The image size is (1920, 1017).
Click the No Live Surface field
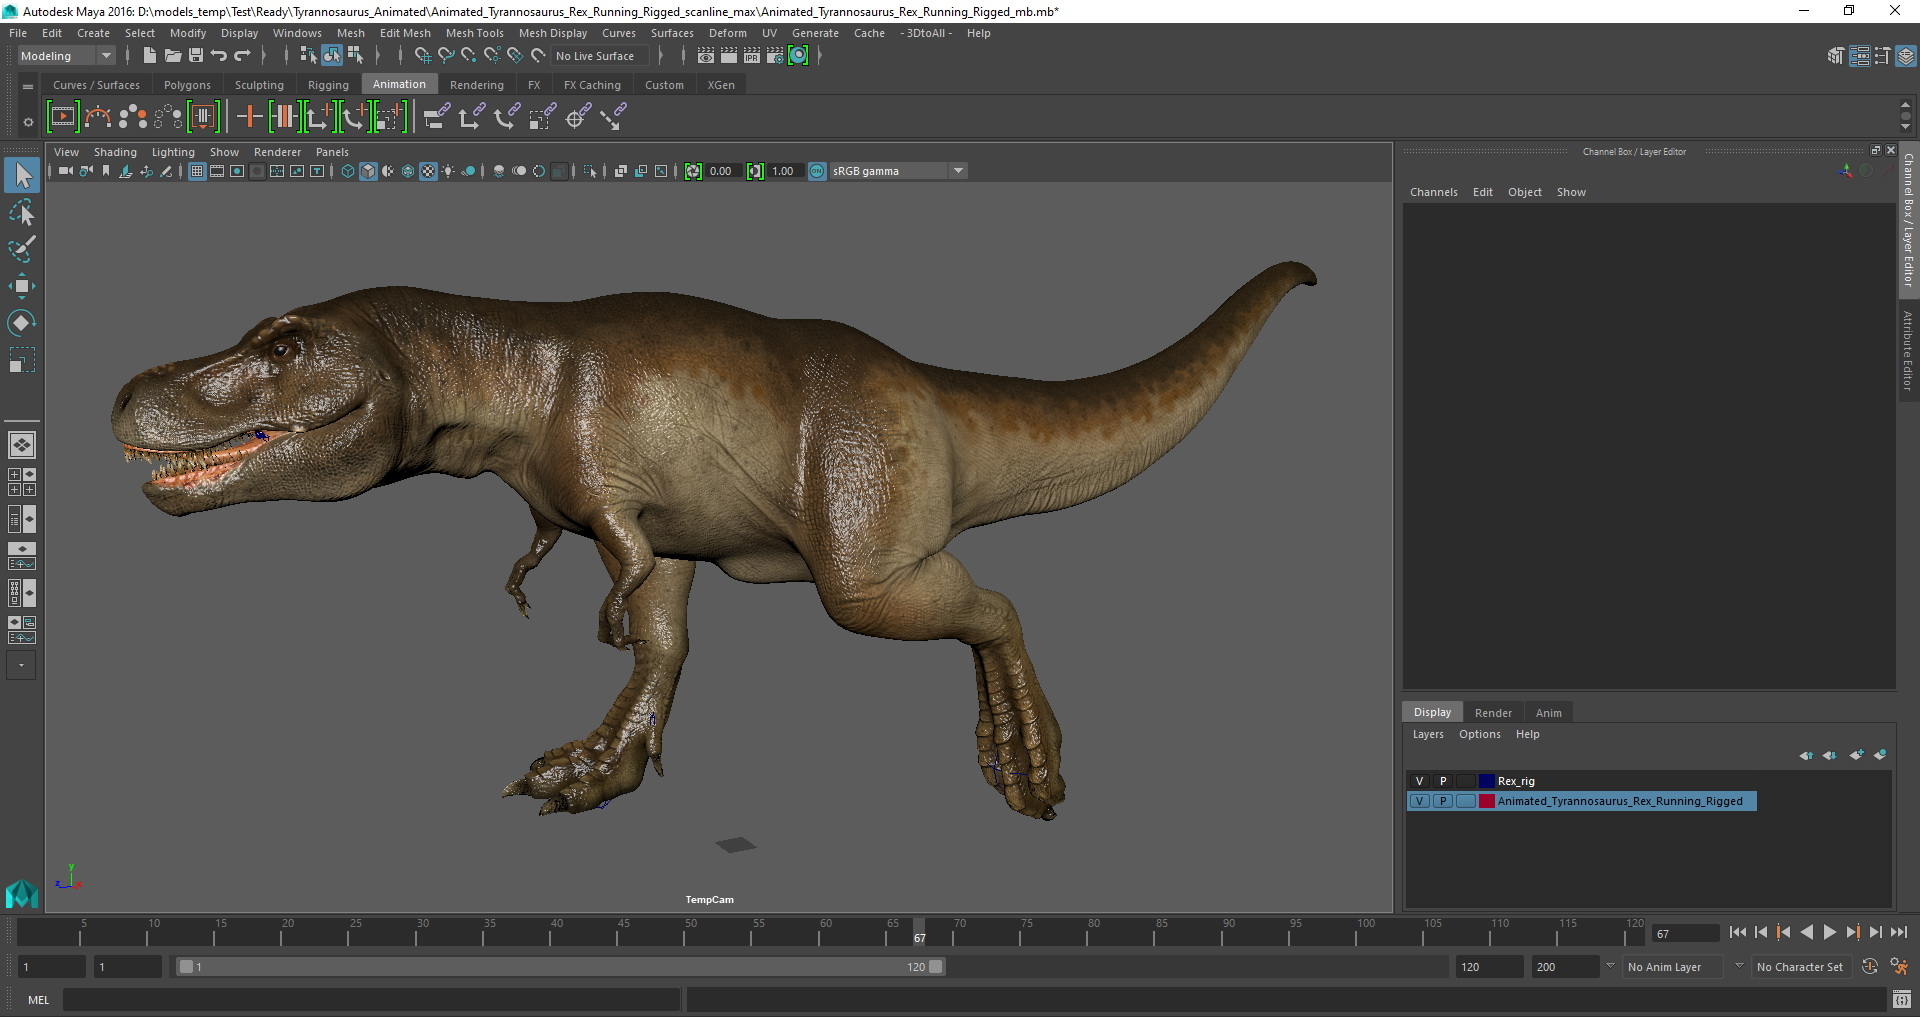pyautogui.click(x=600, y=56)
